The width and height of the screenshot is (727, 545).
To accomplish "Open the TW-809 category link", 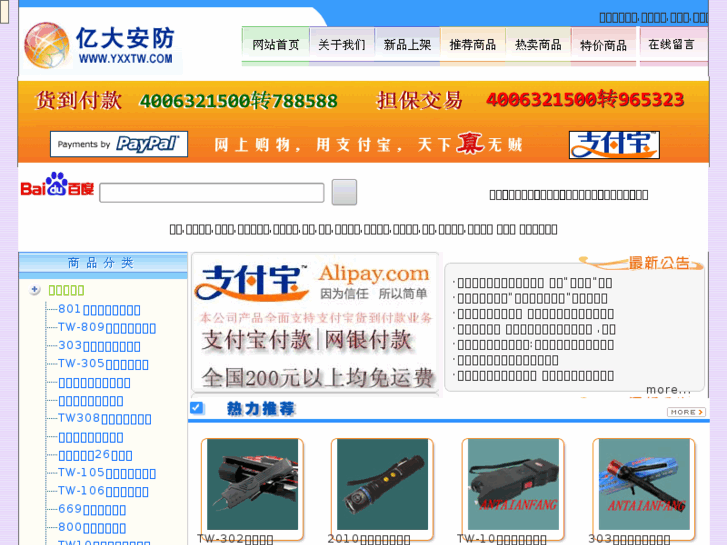I will pyautogui.click(x=107, y=327).
